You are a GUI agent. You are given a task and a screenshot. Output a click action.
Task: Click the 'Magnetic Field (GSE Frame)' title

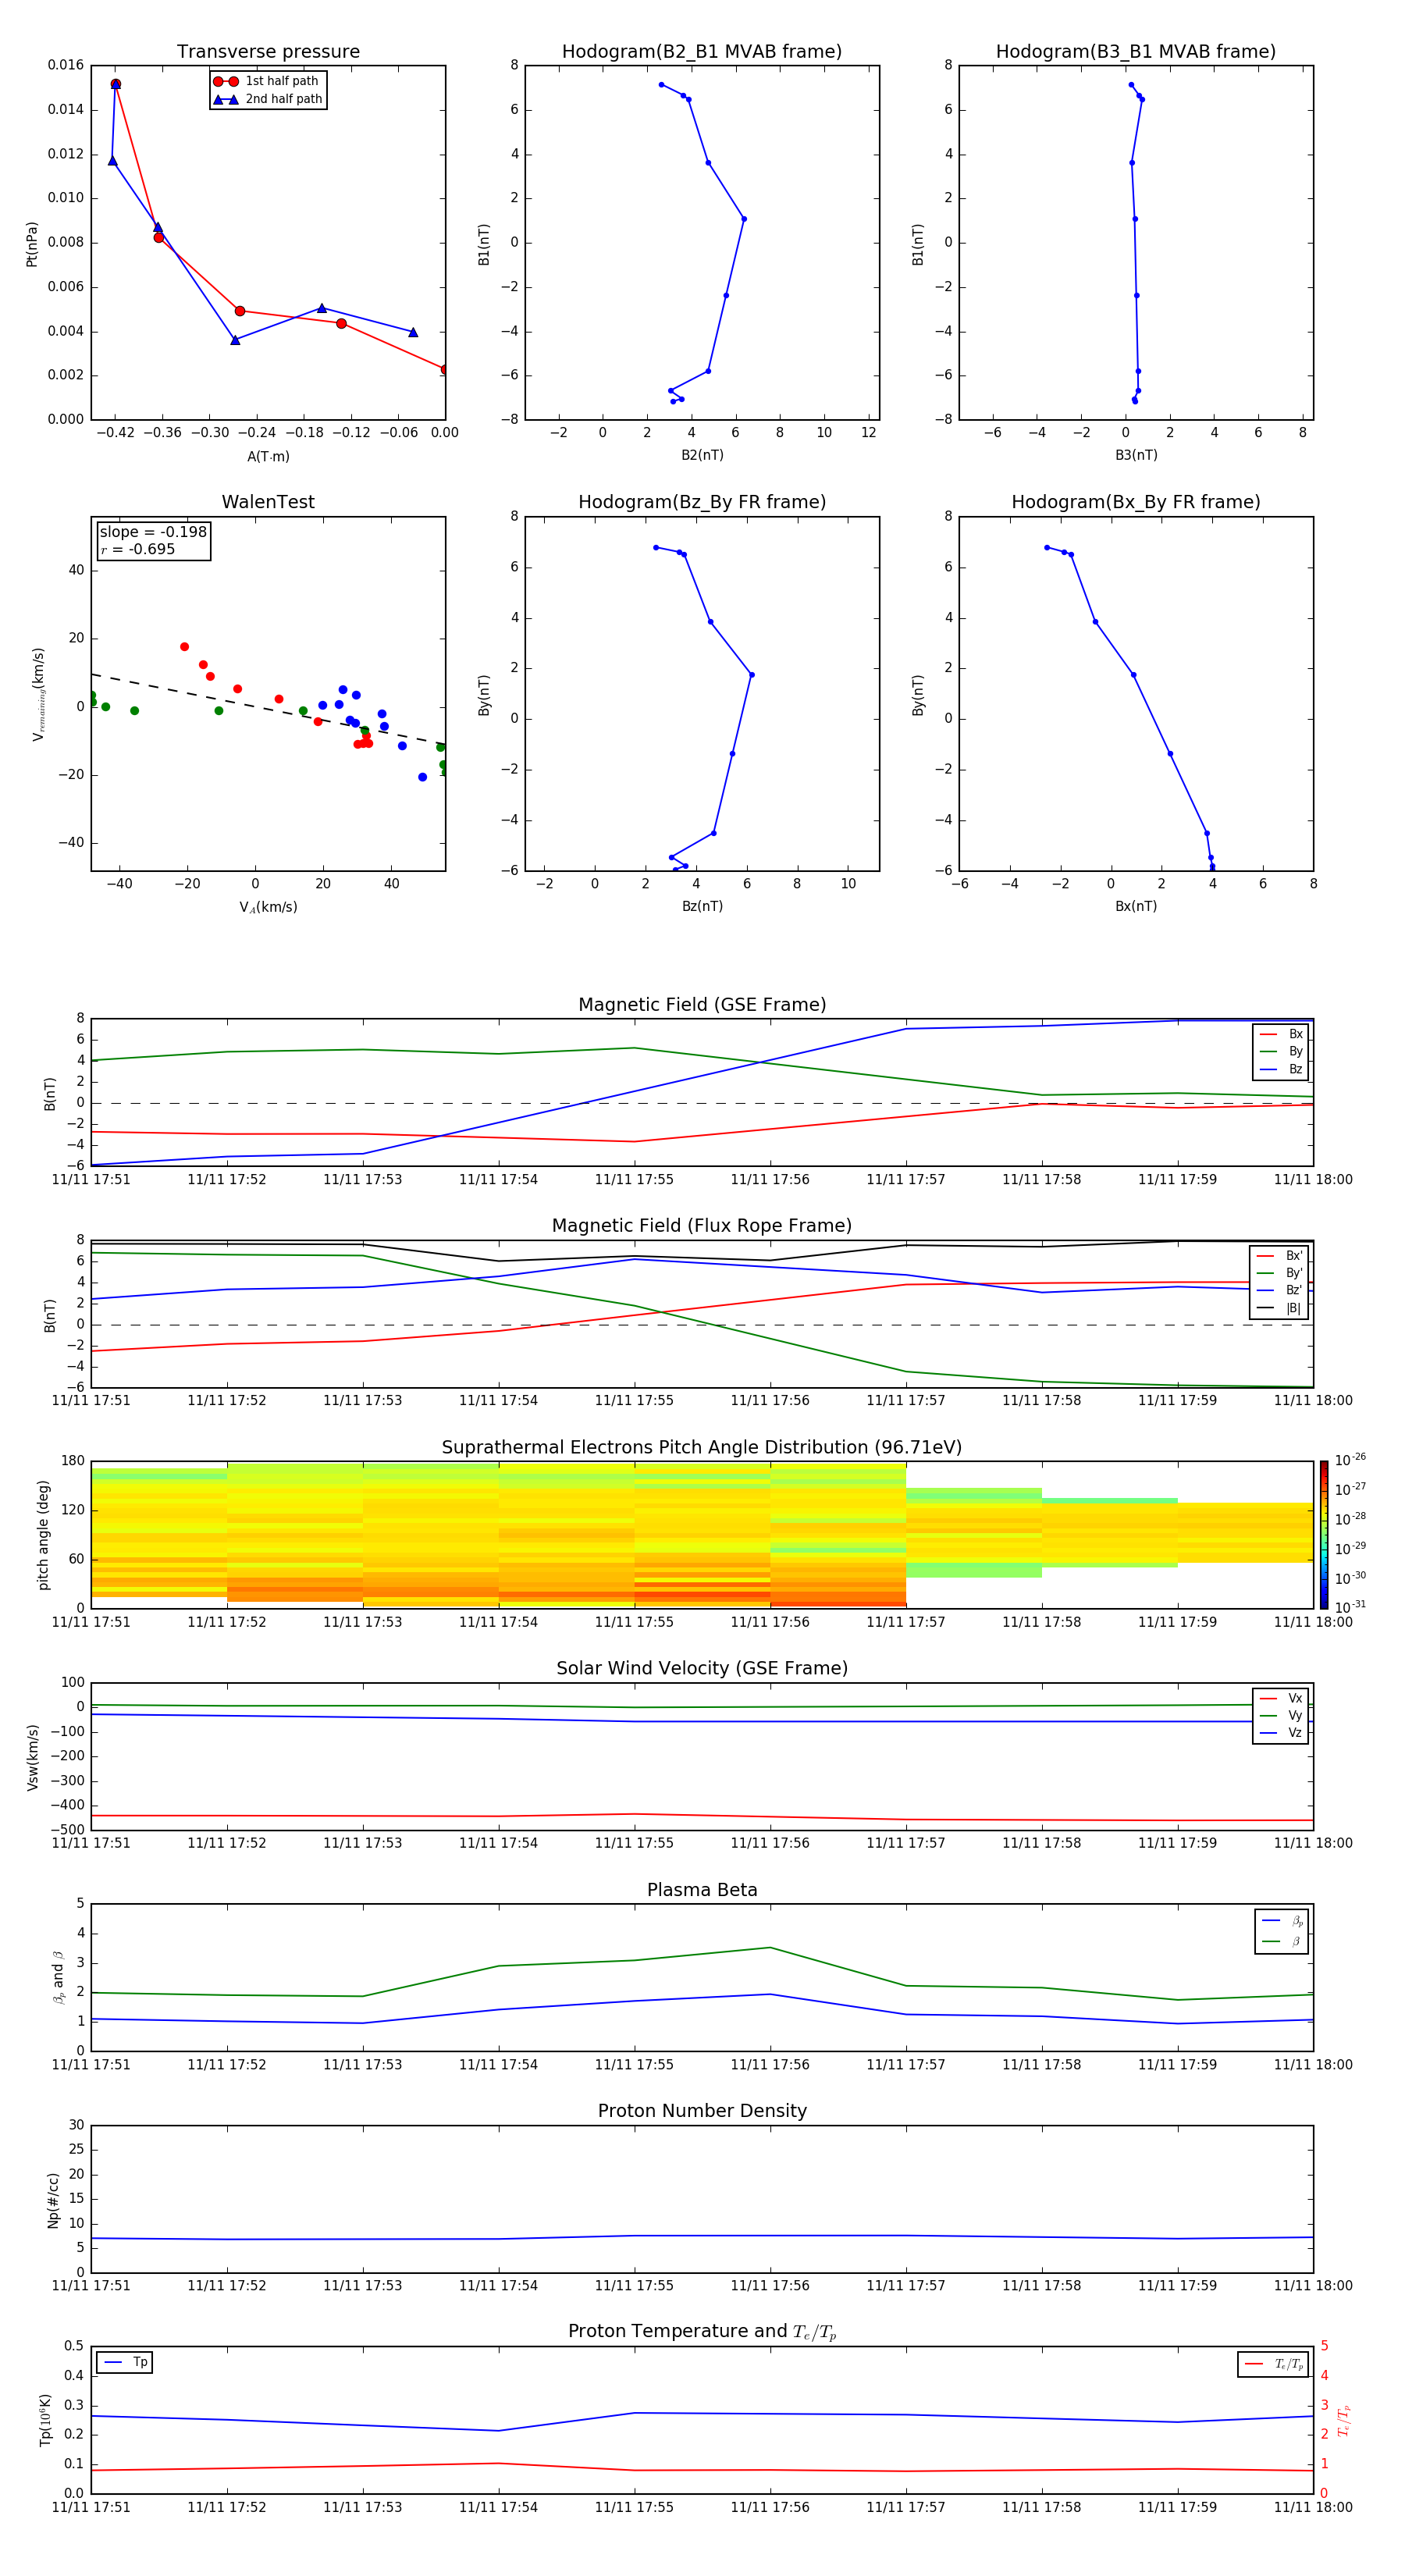coord(702,1005)
